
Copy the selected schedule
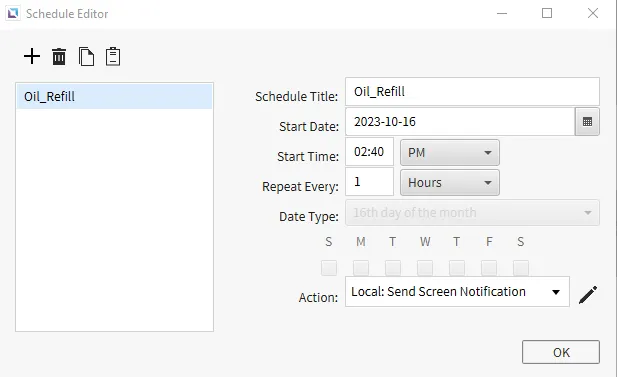tap(86, 56)
